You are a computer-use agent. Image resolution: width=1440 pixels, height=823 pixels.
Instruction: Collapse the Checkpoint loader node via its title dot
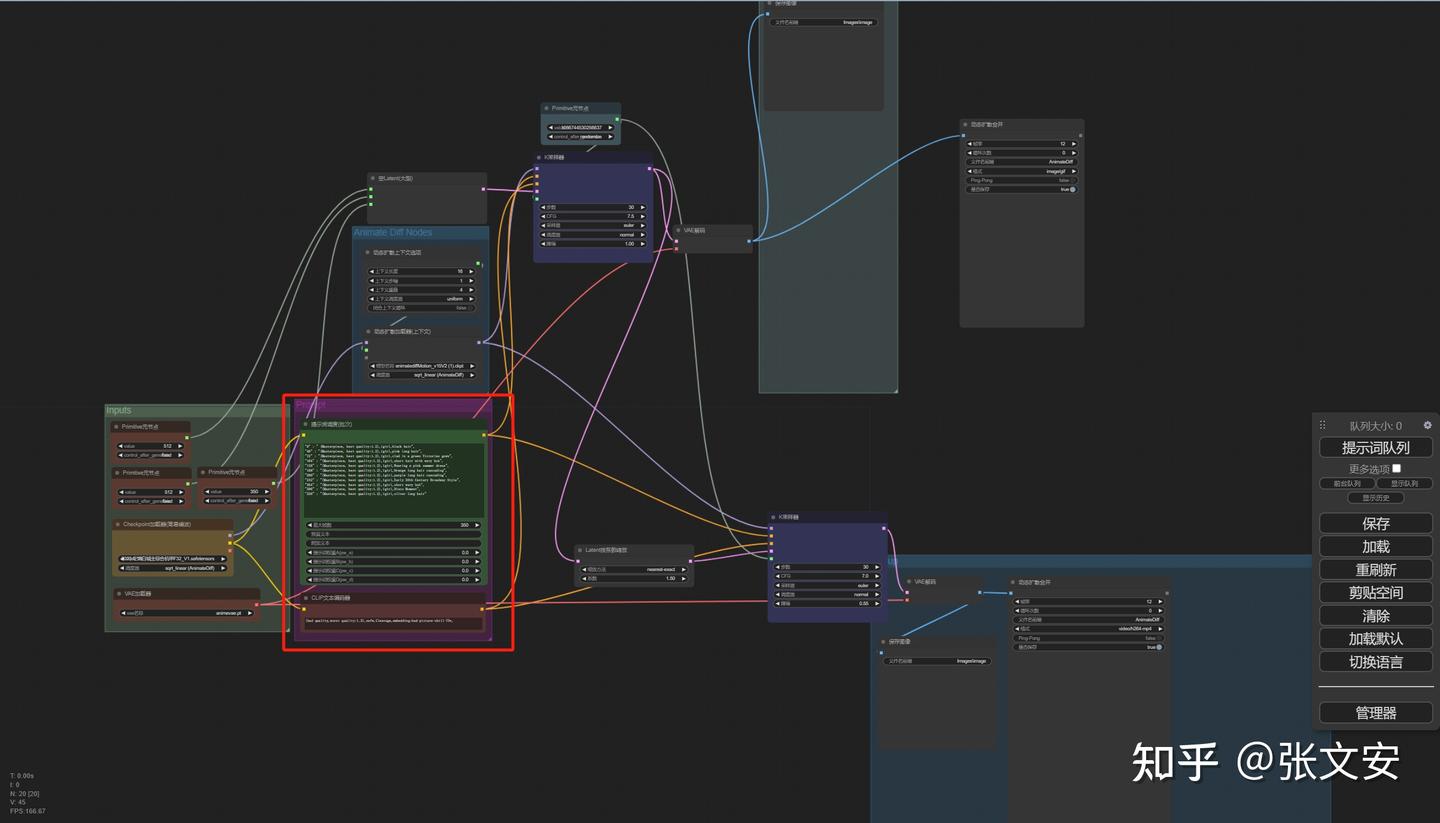117,524
